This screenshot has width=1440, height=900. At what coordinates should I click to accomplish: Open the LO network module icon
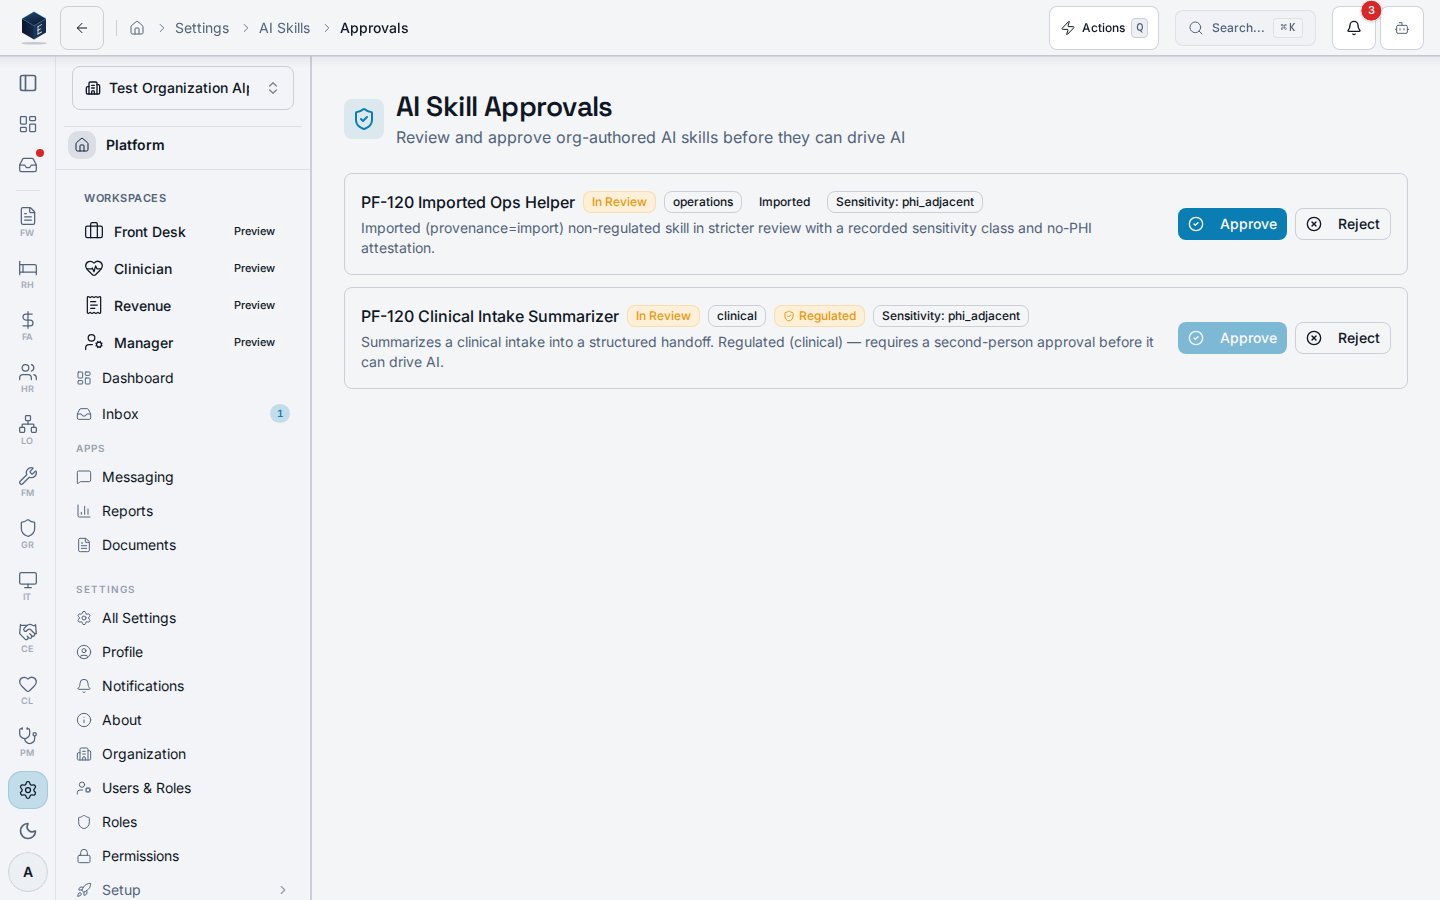click(x=28, y=429)
